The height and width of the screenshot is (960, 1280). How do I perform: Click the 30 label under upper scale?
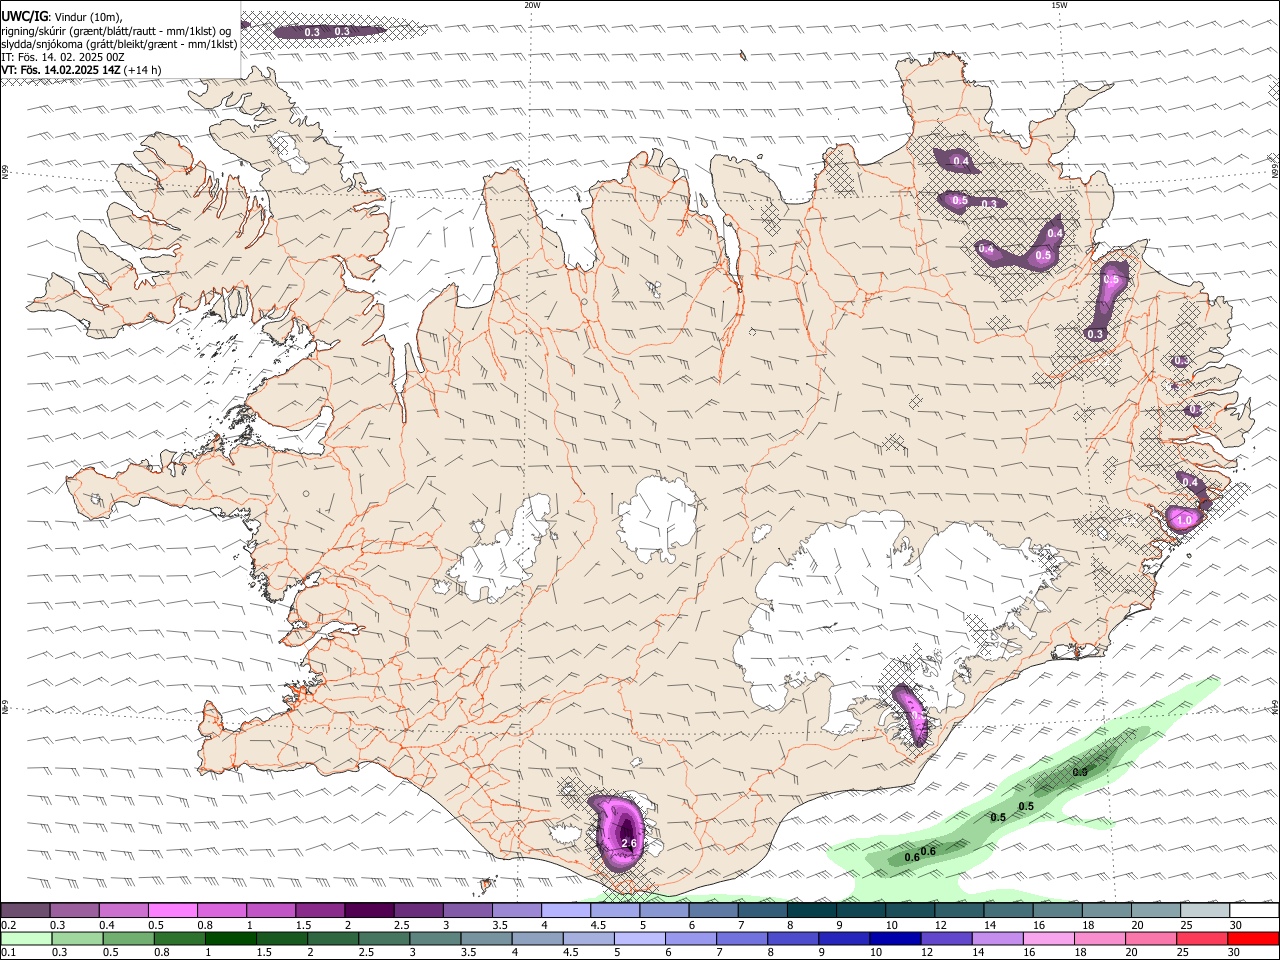(1236, 925)
